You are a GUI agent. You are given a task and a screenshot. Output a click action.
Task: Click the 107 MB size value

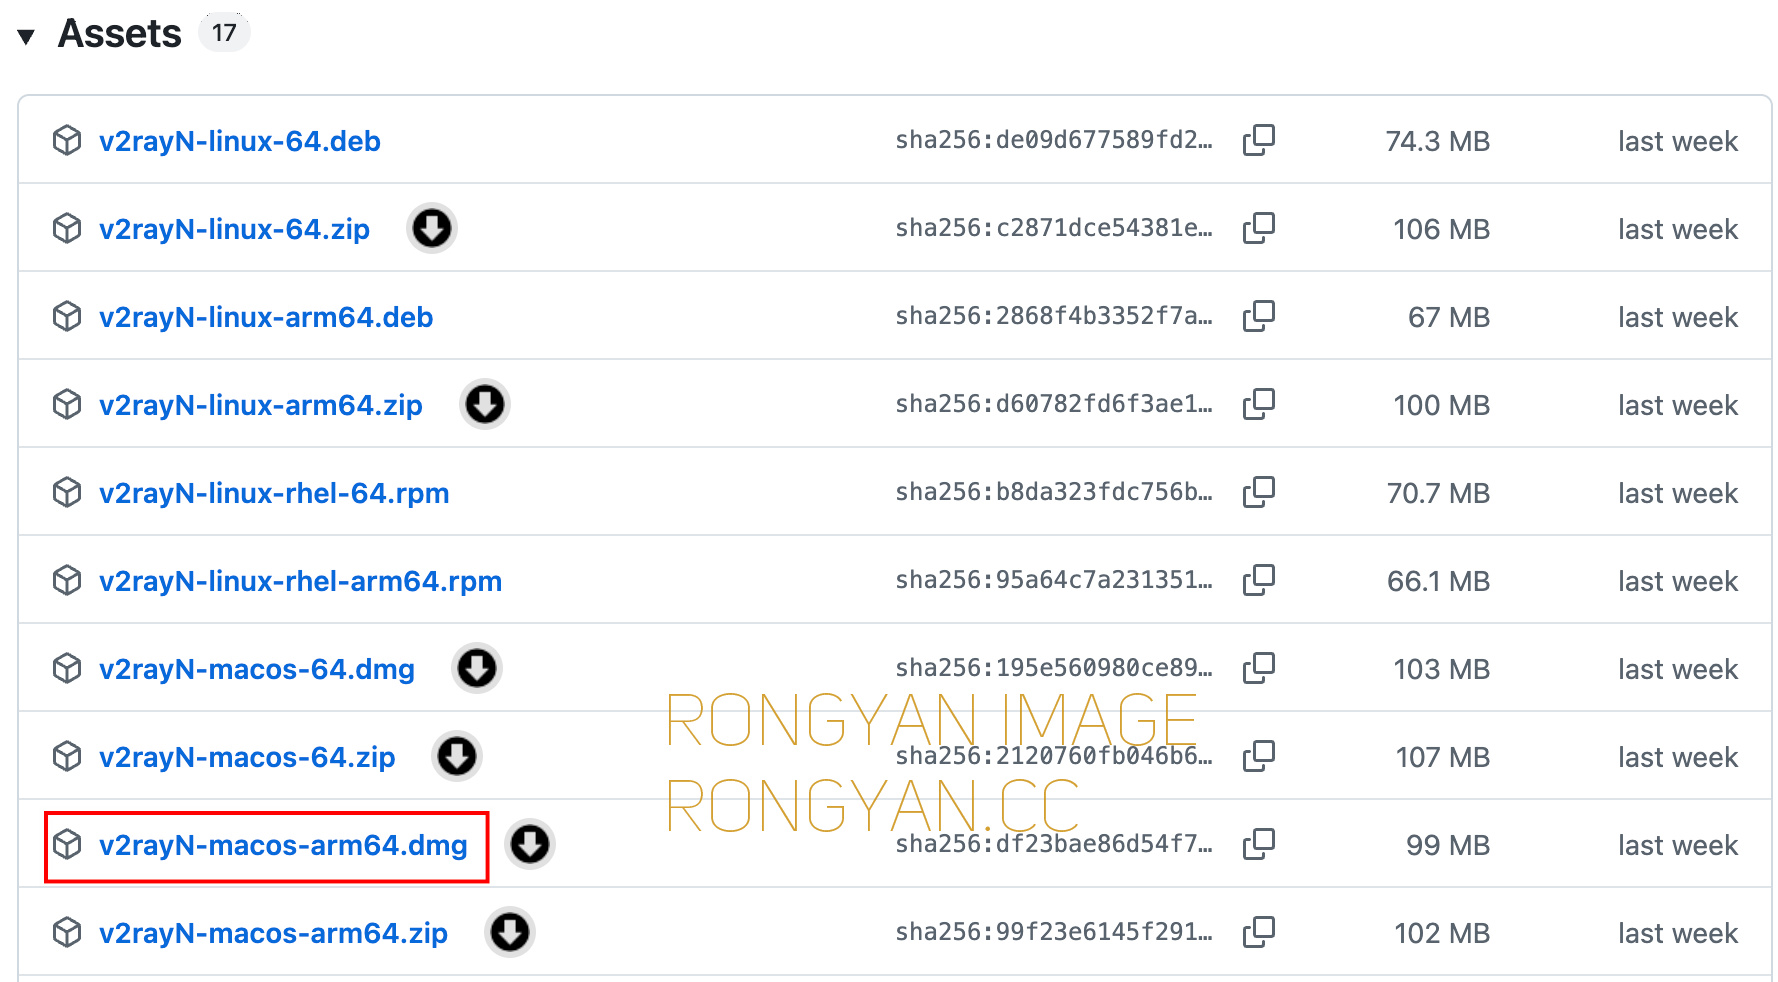[1443, 757]
